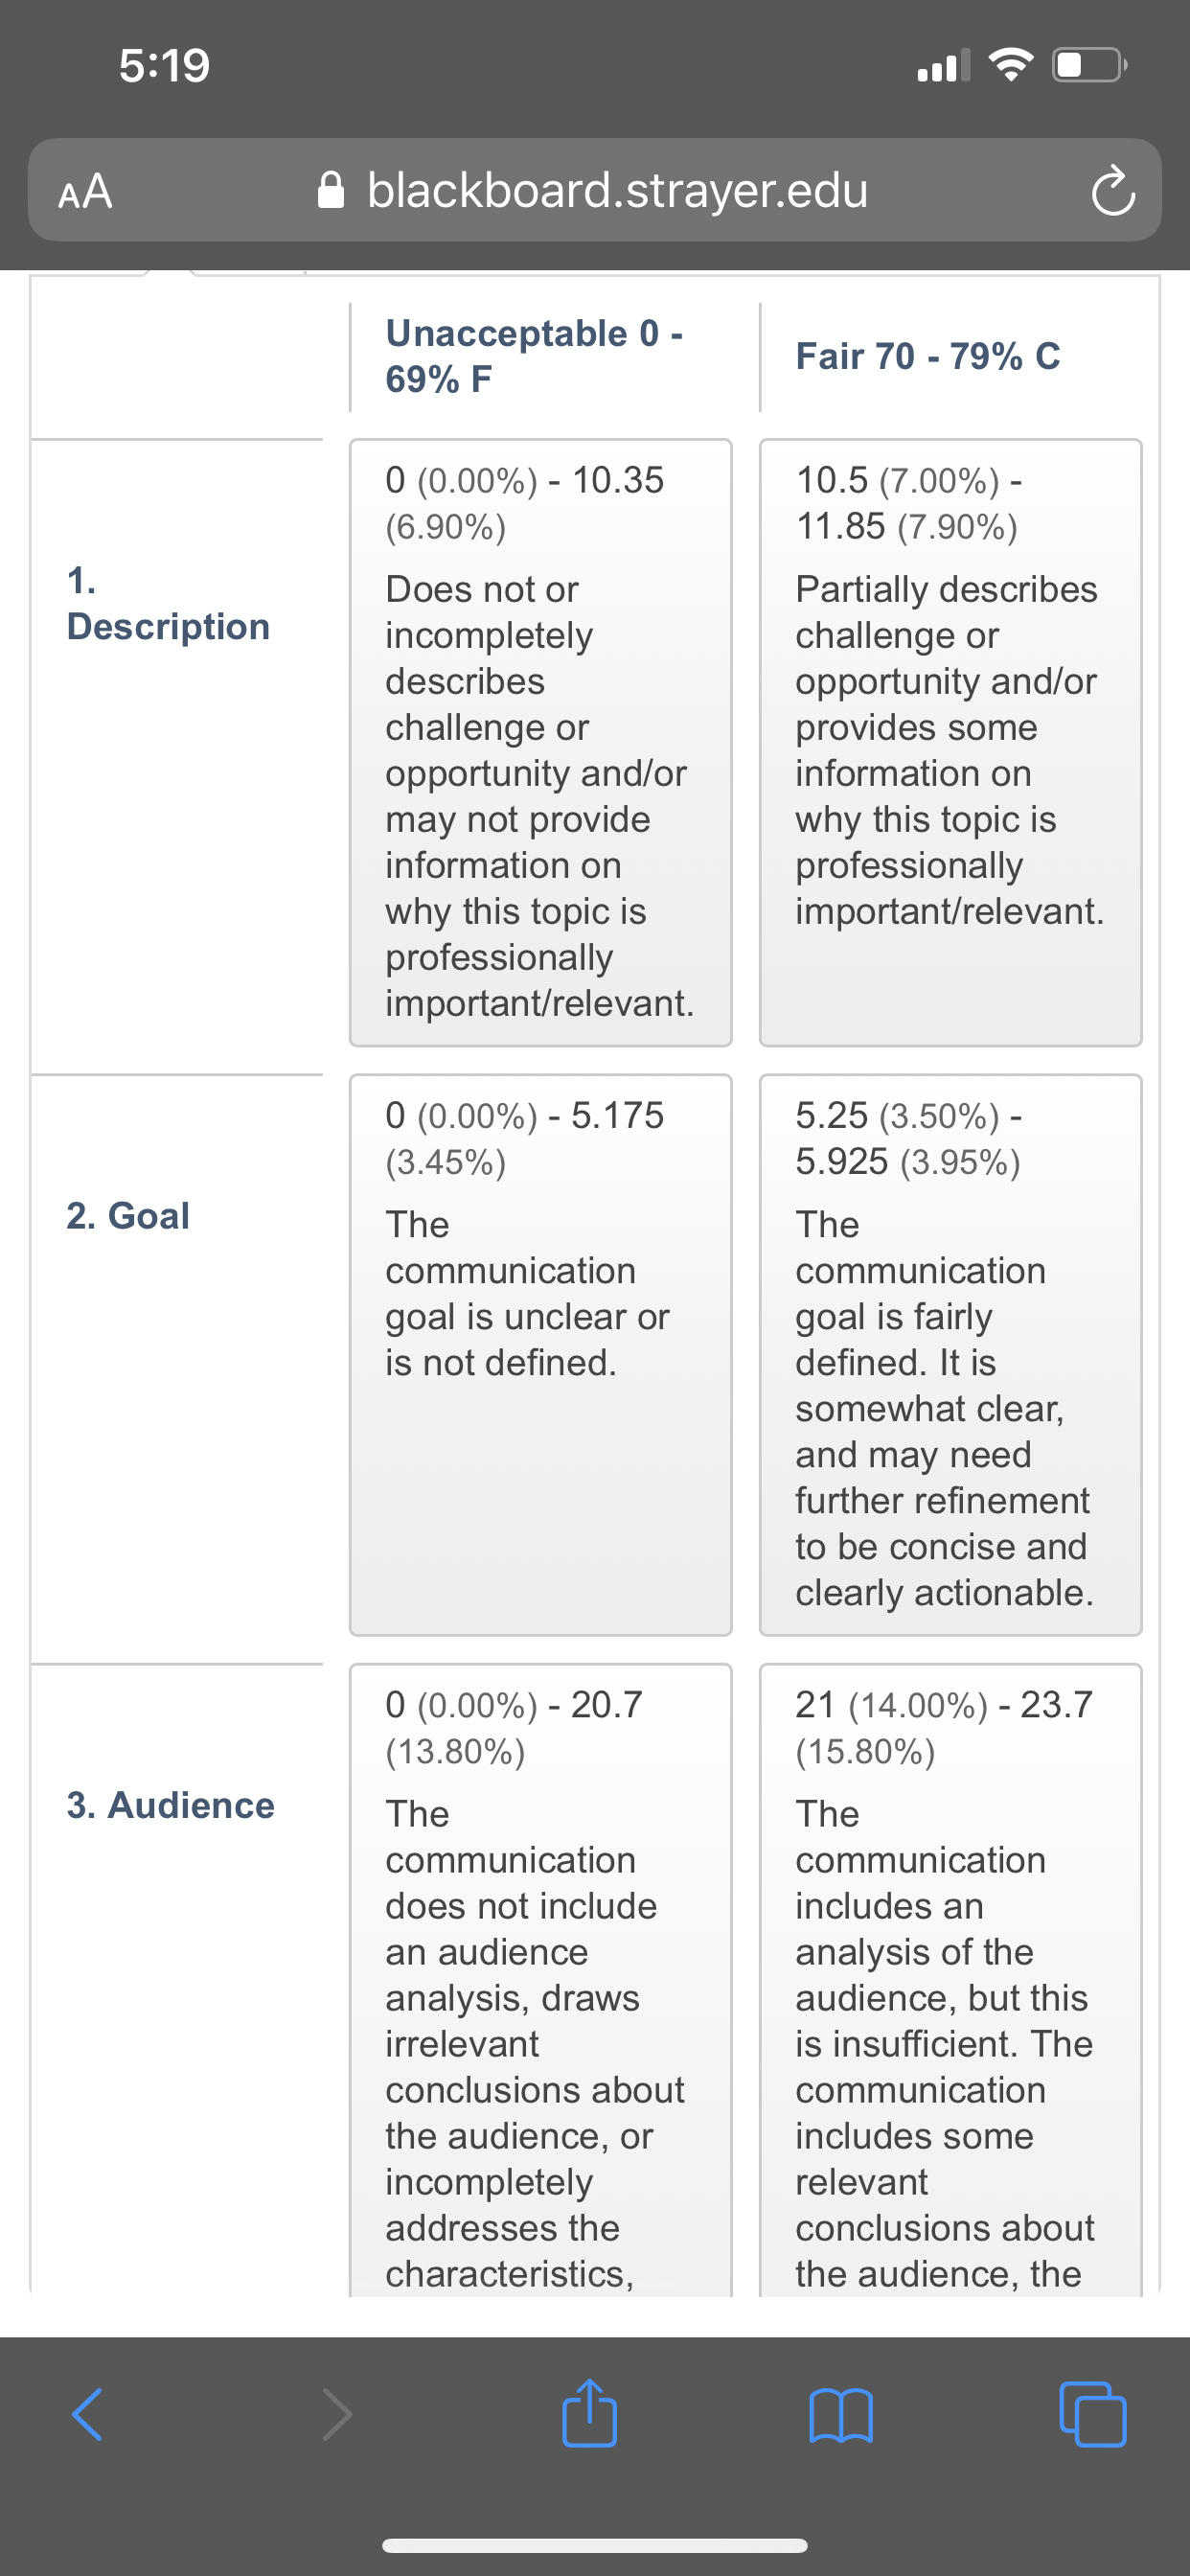Open the share sheet icon

click(589, 2411)
